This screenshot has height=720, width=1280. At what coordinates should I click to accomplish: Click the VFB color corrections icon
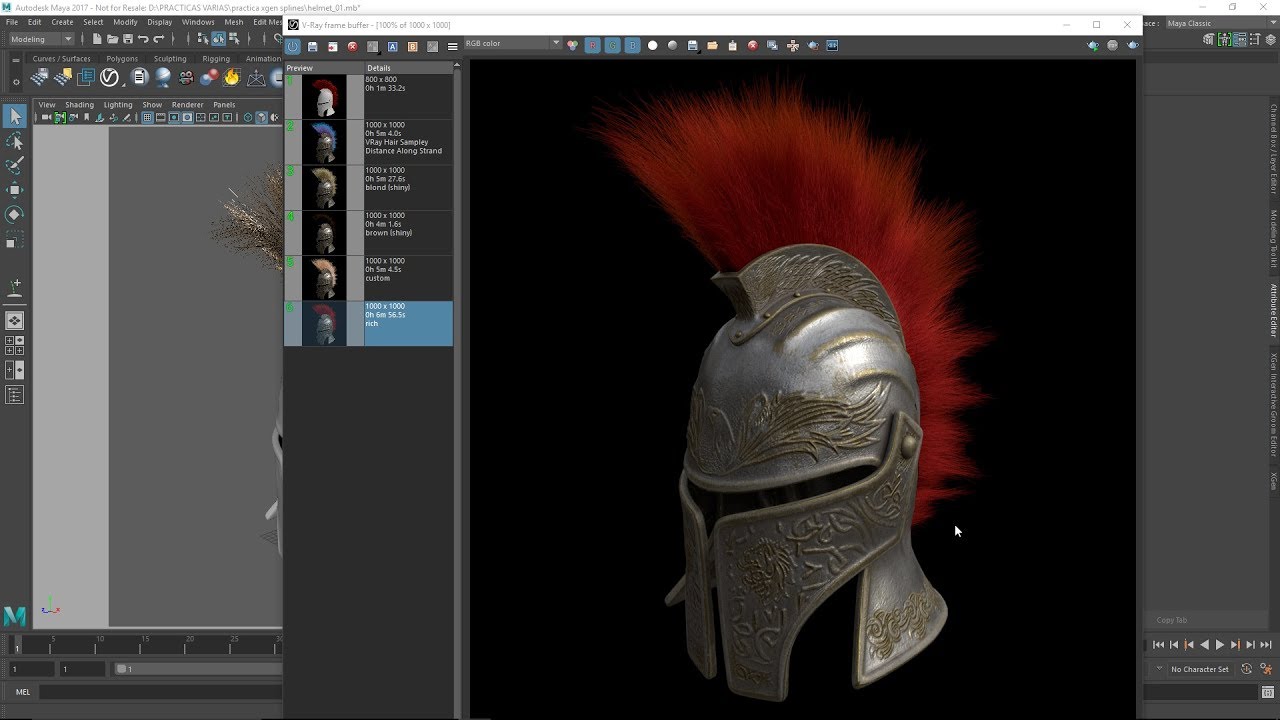[x=572, y=46]
